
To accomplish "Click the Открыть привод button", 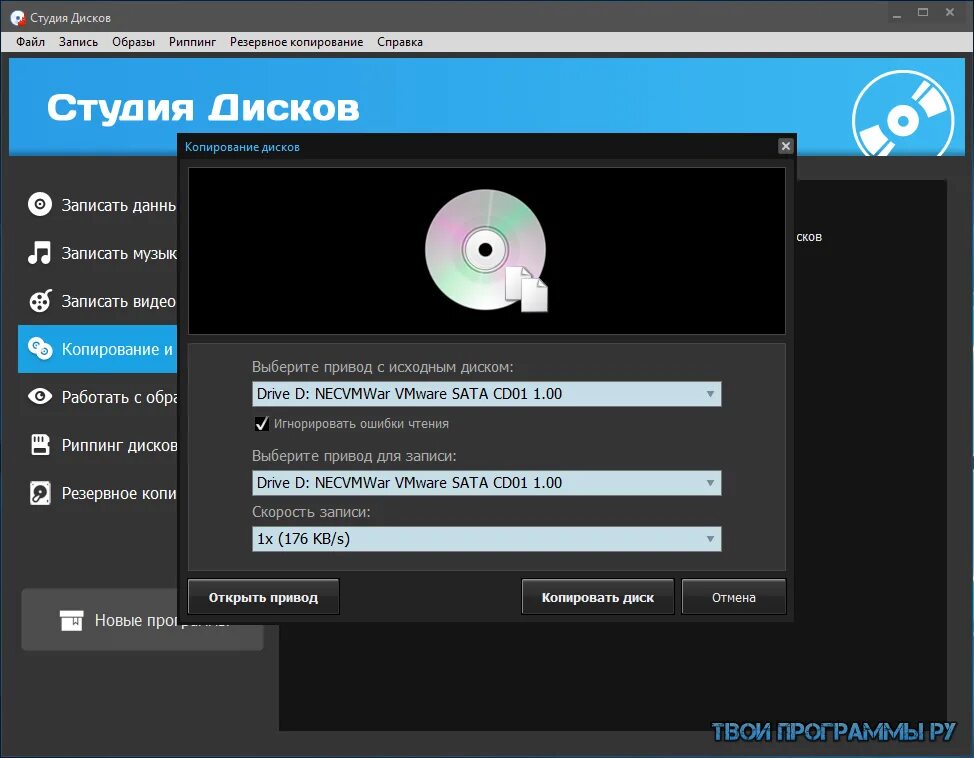I will pyautogui.click(x=263, y=597).
